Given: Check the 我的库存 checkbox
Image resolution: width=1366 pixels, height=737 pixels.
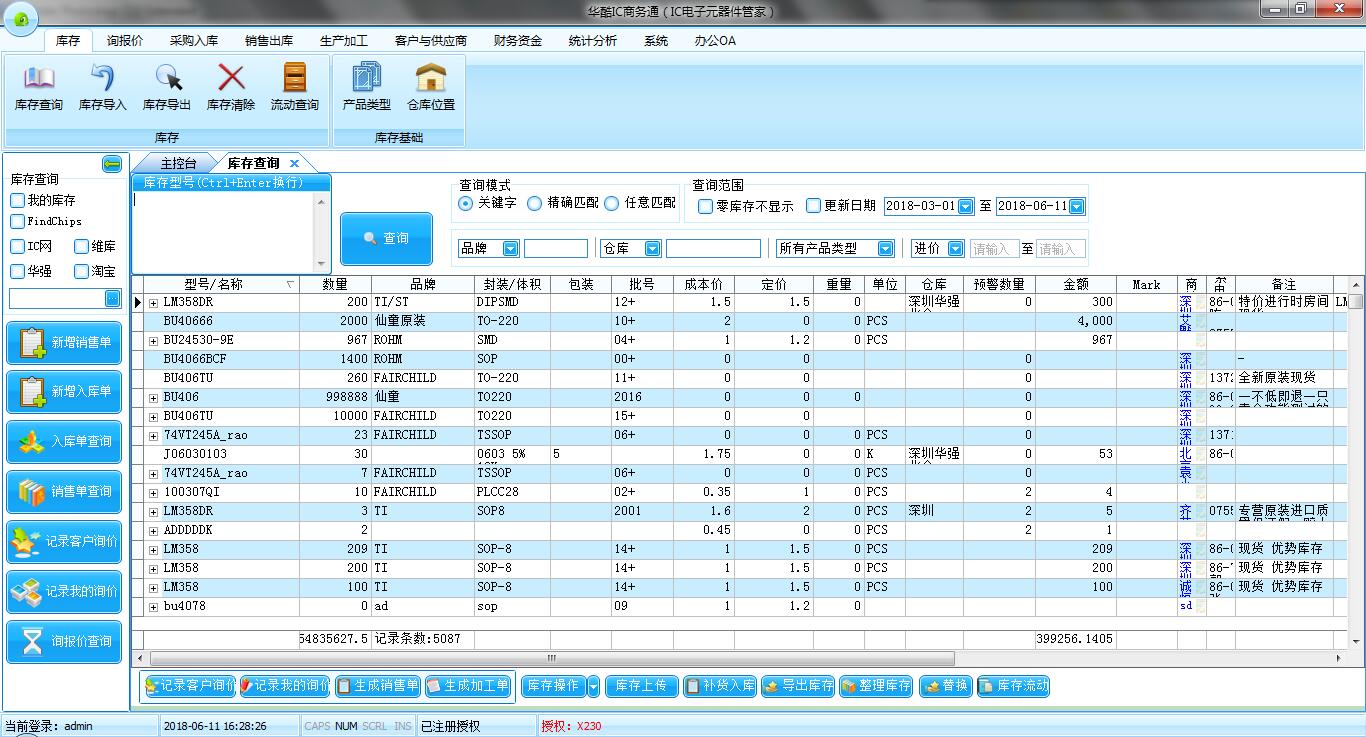Looking at the screenshot, I should [17, 200].
